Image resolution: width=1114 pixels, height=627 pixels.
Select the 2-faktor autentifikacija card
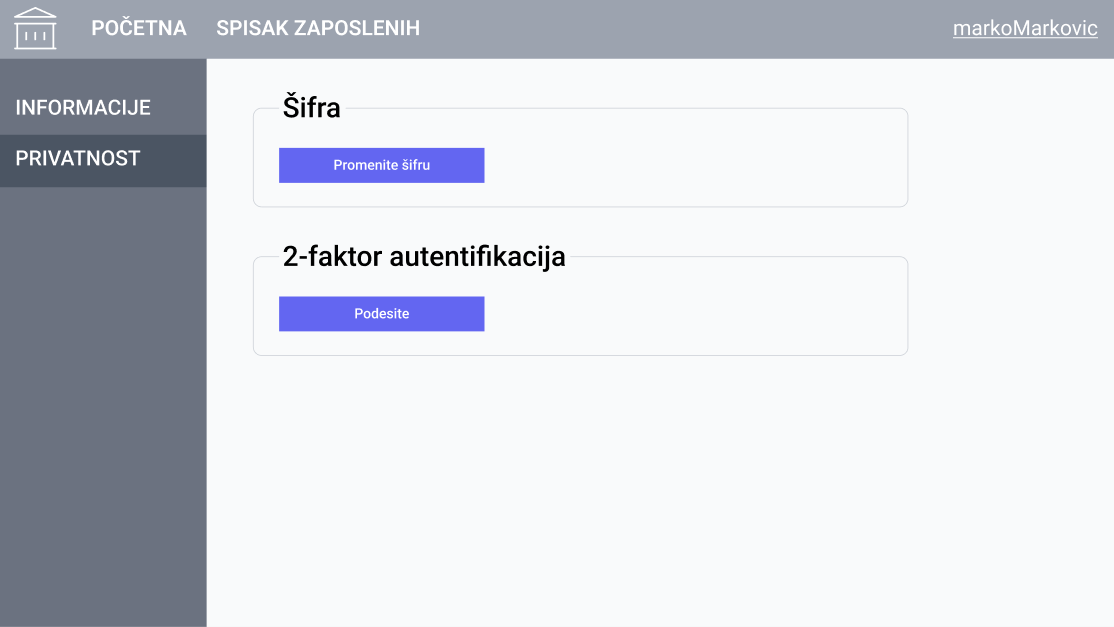tap(580, 306)
